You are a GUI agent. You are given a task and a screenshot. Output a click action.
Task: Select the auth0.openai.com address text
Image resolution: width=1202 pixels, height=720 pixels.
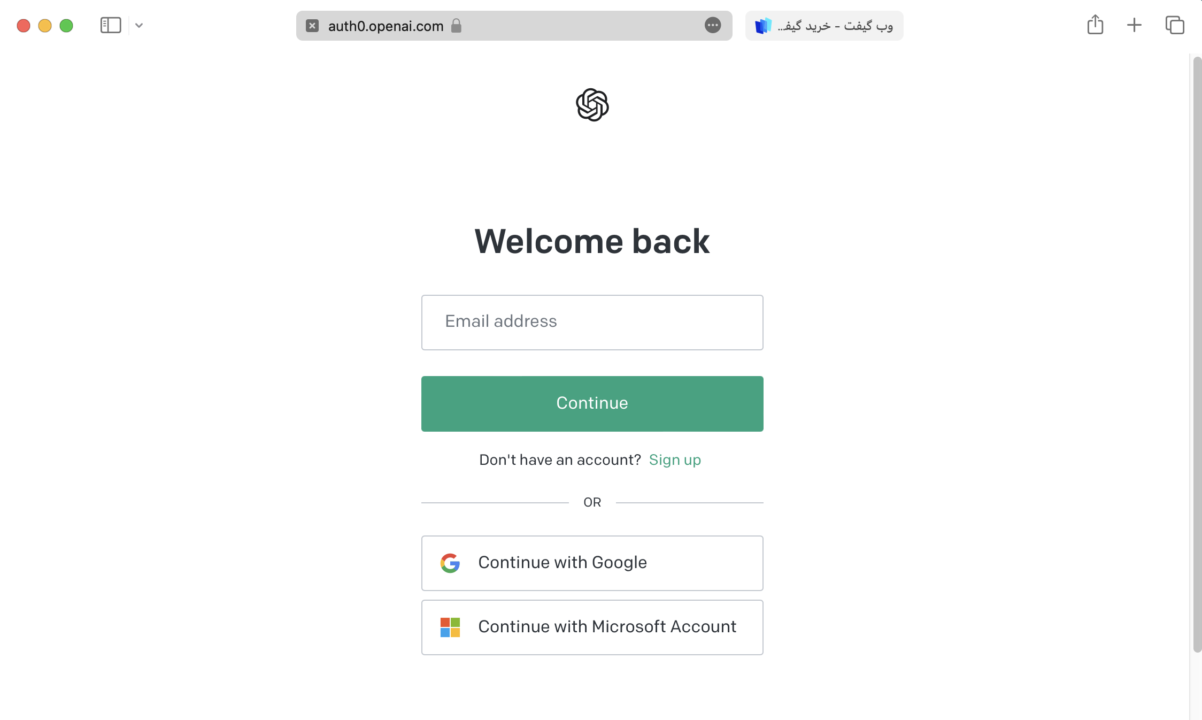coord(385,26)
